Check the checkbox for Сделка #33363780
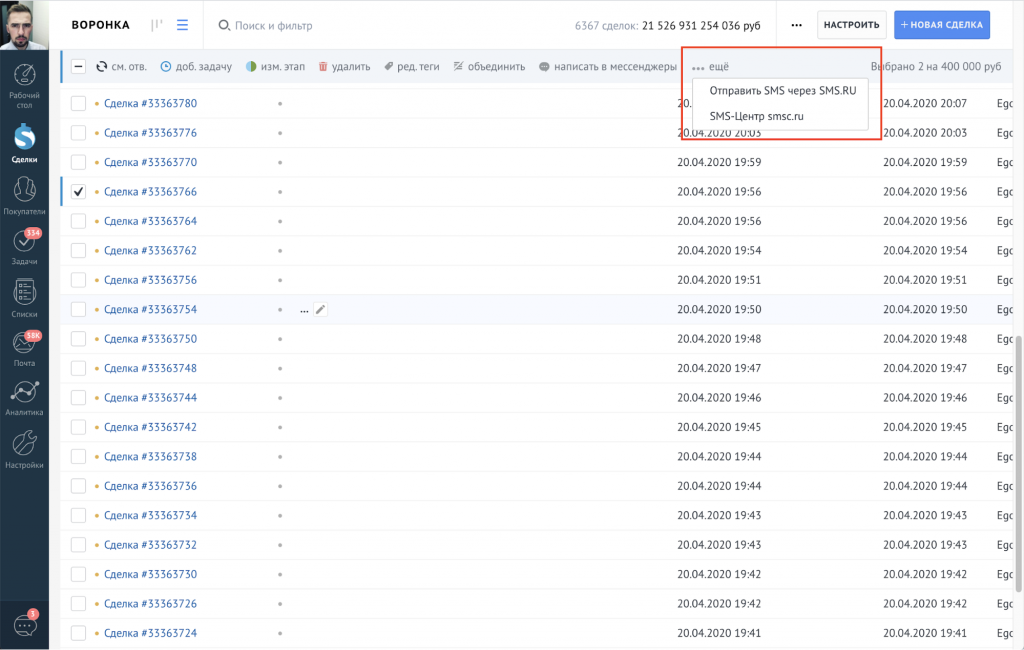Screen dimensions: 1024x650 79,103
